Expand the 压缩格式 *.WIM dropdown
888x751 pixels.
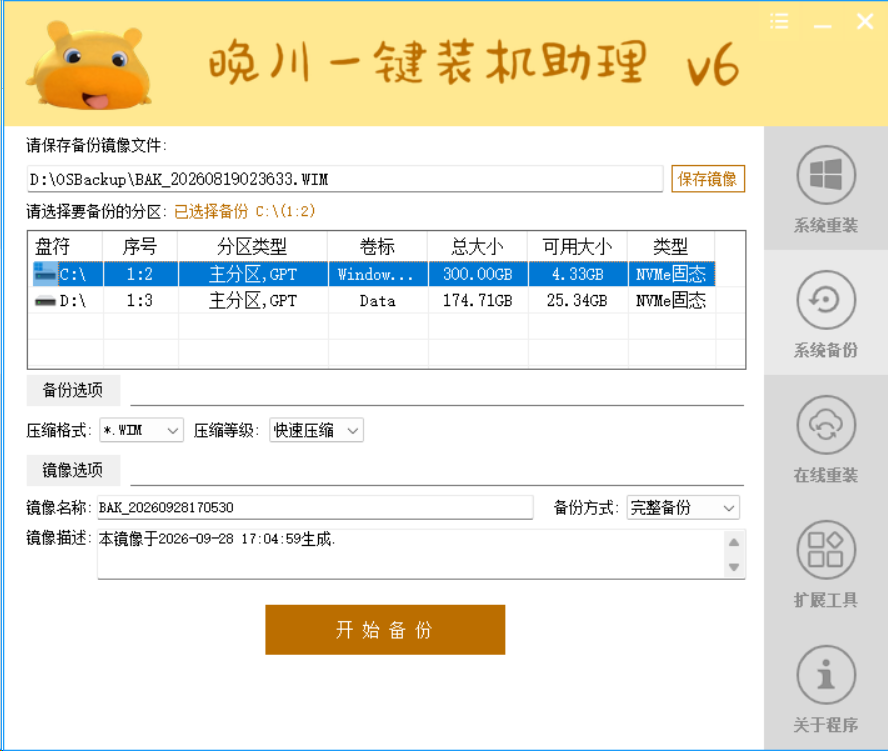point(141,430)
